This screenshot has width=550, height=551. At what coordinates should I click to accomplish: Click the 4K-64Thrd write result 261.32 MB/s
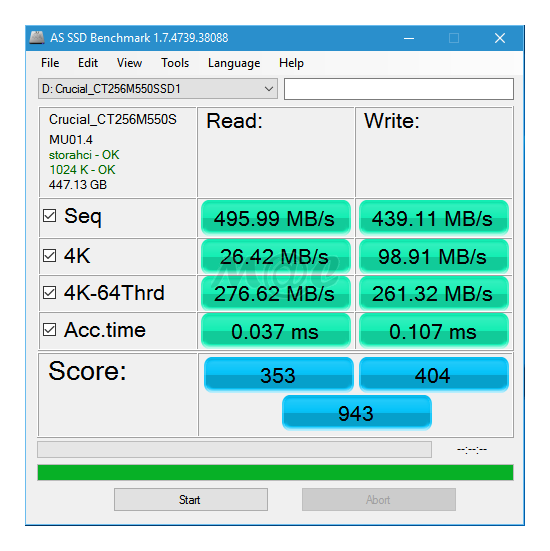click(x=434, y=293)
